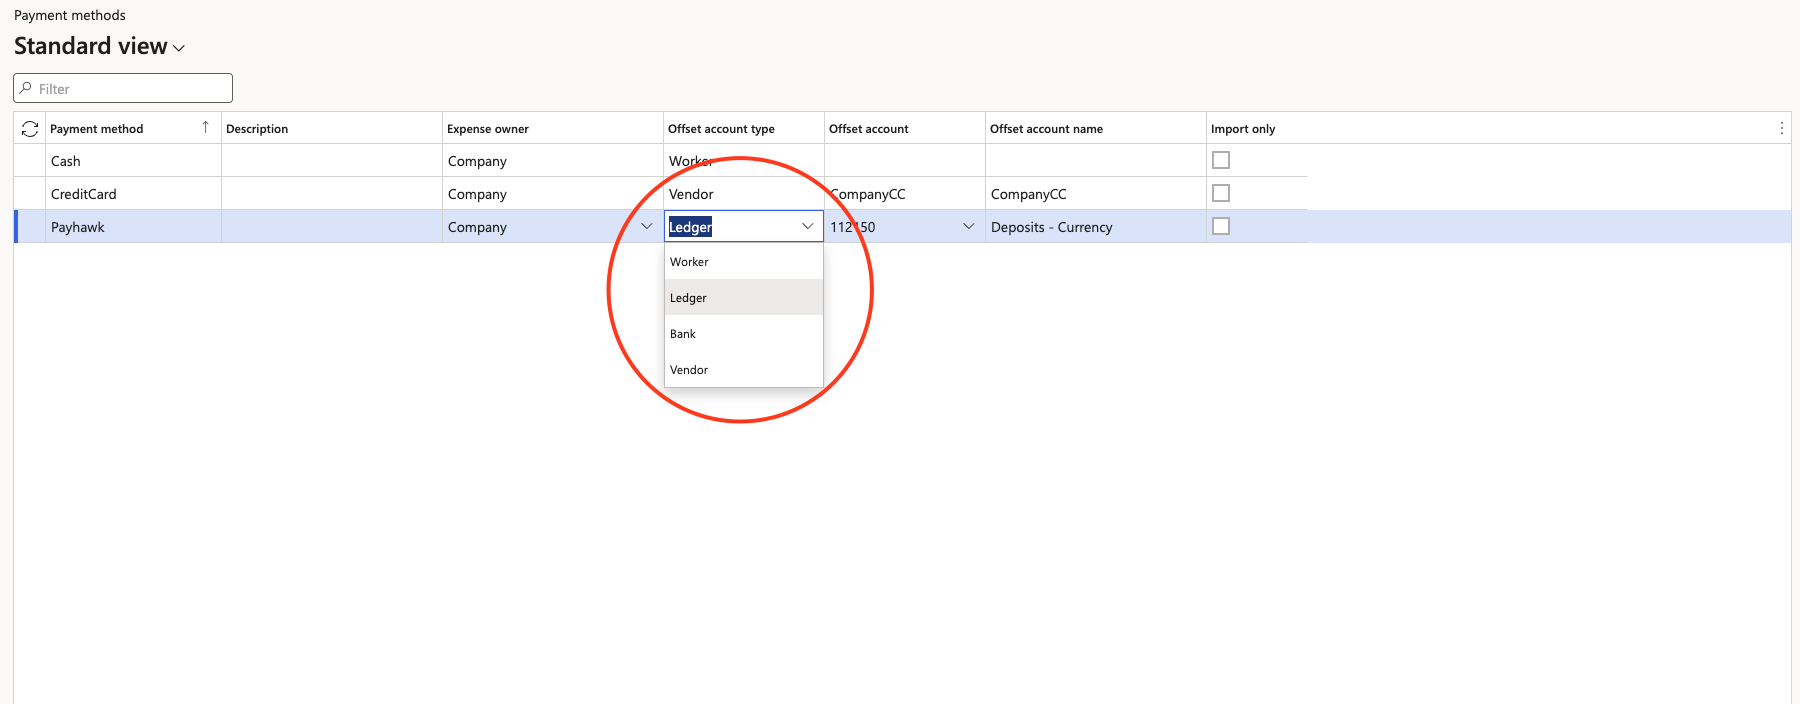
Task: Select the CreditCard payment method cell
Action: [x=133, y=194]
